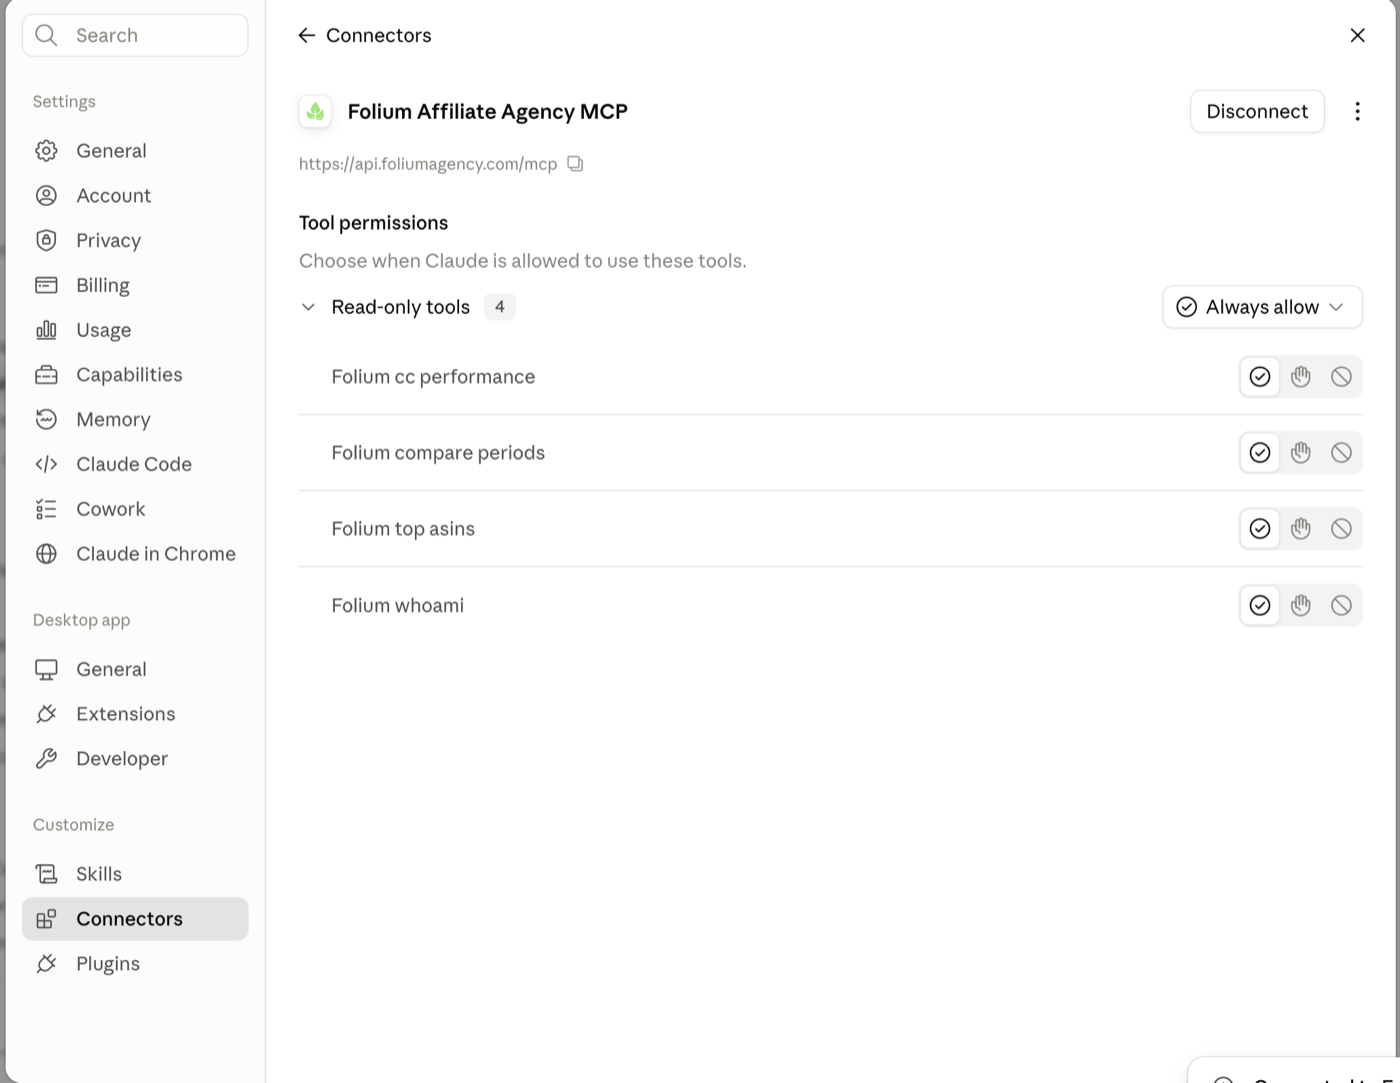The image size is (1400, 1083).
Task: Open Privacy settings
Action: pyautogui.click(x=135, y=240)
